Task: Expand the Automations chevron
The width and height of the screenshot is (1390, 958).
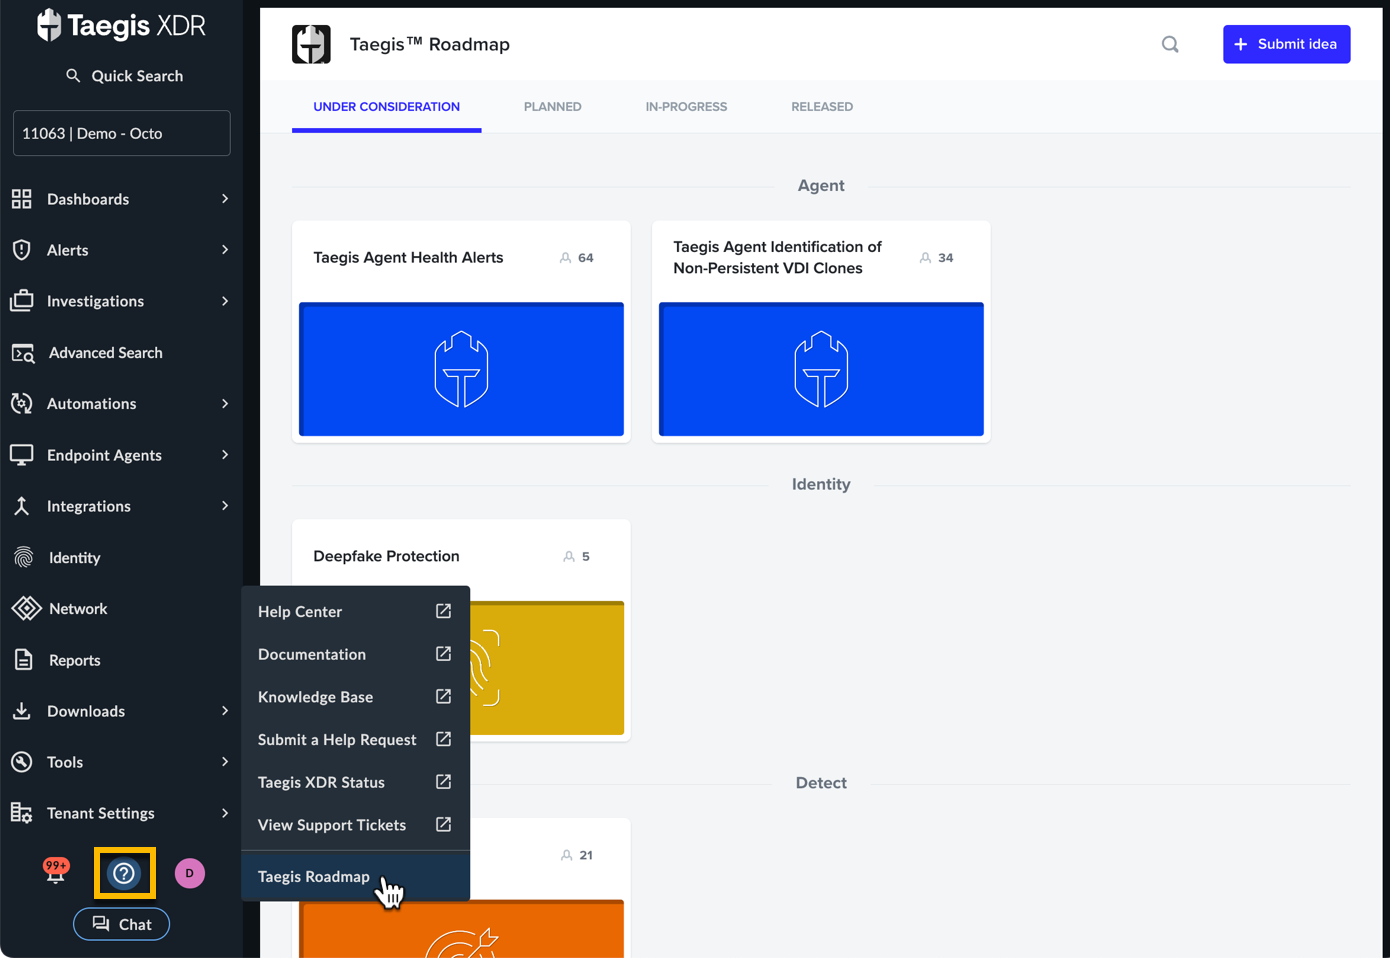Action: [225, 404]
